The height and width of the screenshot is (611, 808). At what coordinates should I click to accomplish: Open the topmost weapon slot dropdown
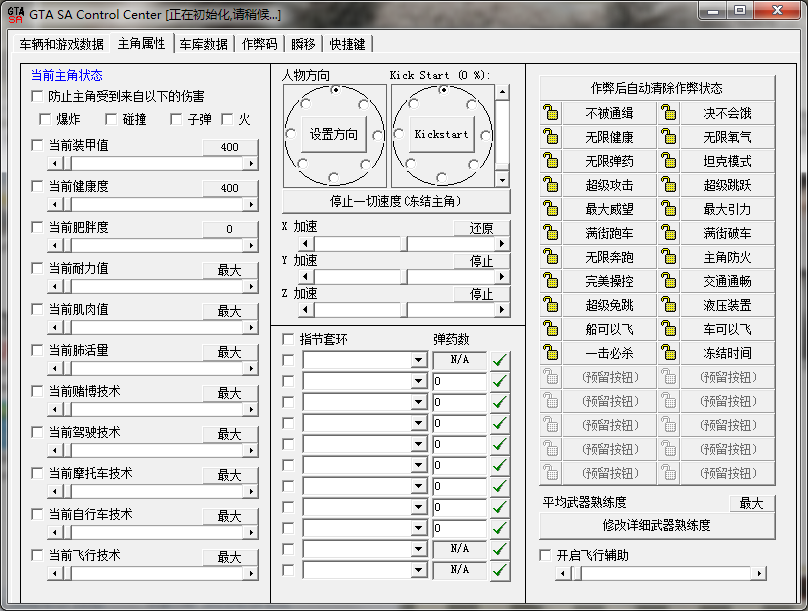pos(419,360)
